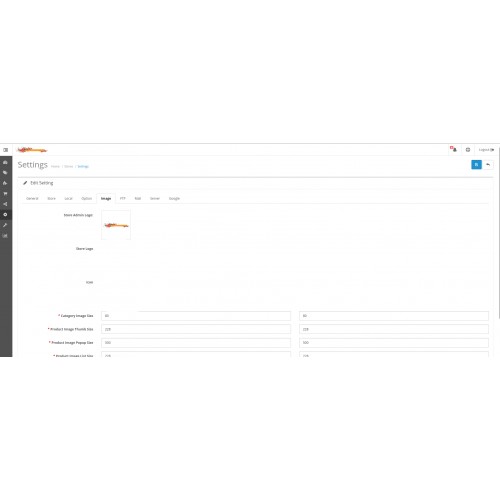Screen dimensions: 500x500
Task: Open the Marketing share icon in the sidebar
Action: coord(5,204)
